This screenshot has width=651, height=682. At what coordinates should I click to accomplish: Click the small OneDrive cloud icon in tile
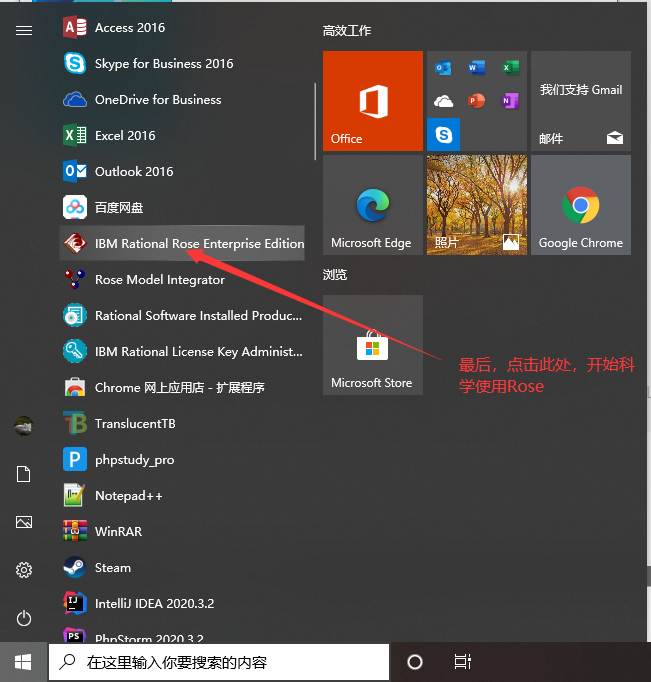(443, 101)
